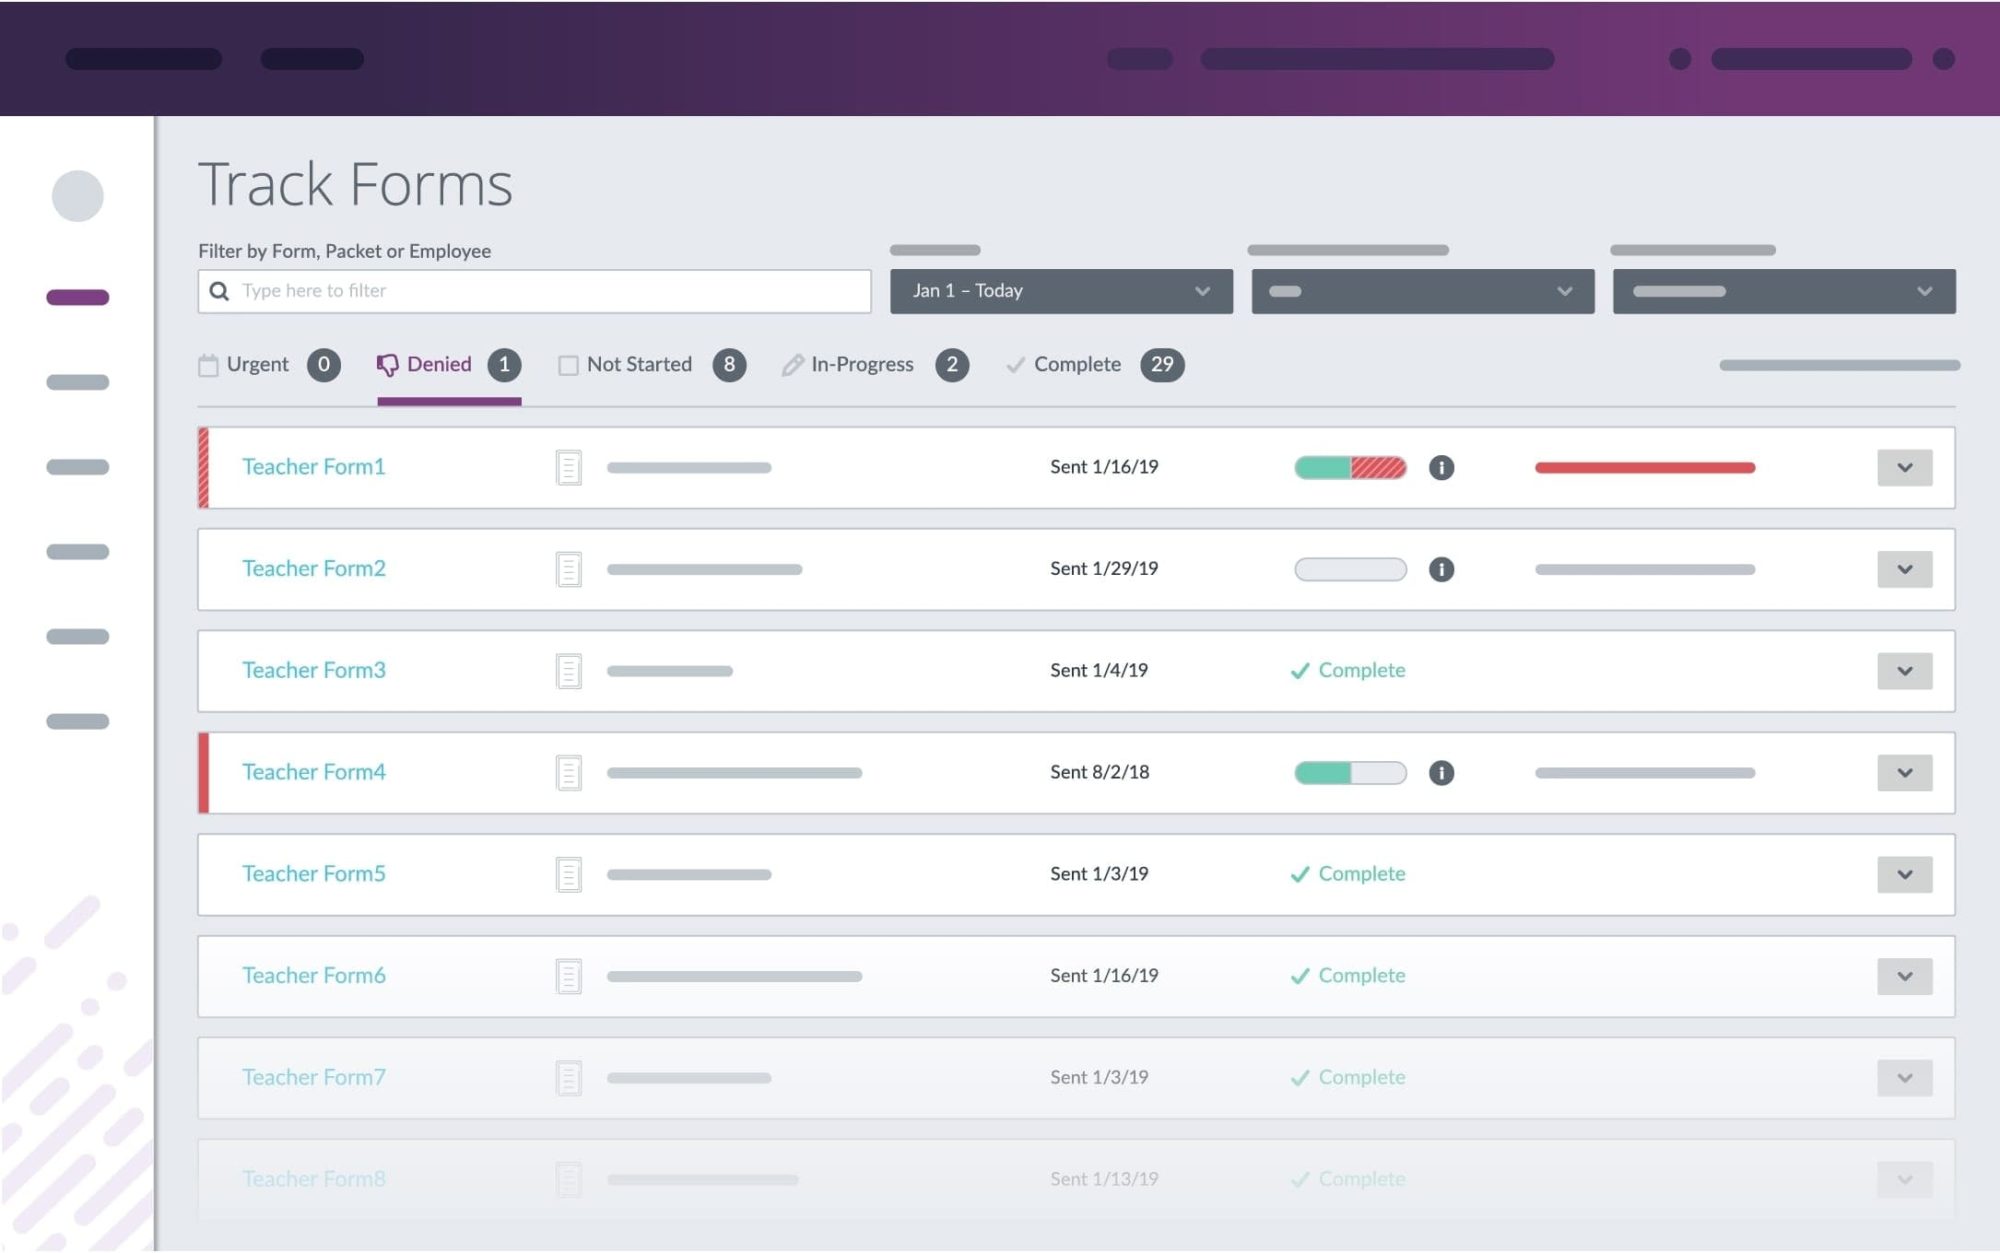This screenshot has height=1253, width=2000.
Task: Select the Not Started tab
Action: click(638, 364)
